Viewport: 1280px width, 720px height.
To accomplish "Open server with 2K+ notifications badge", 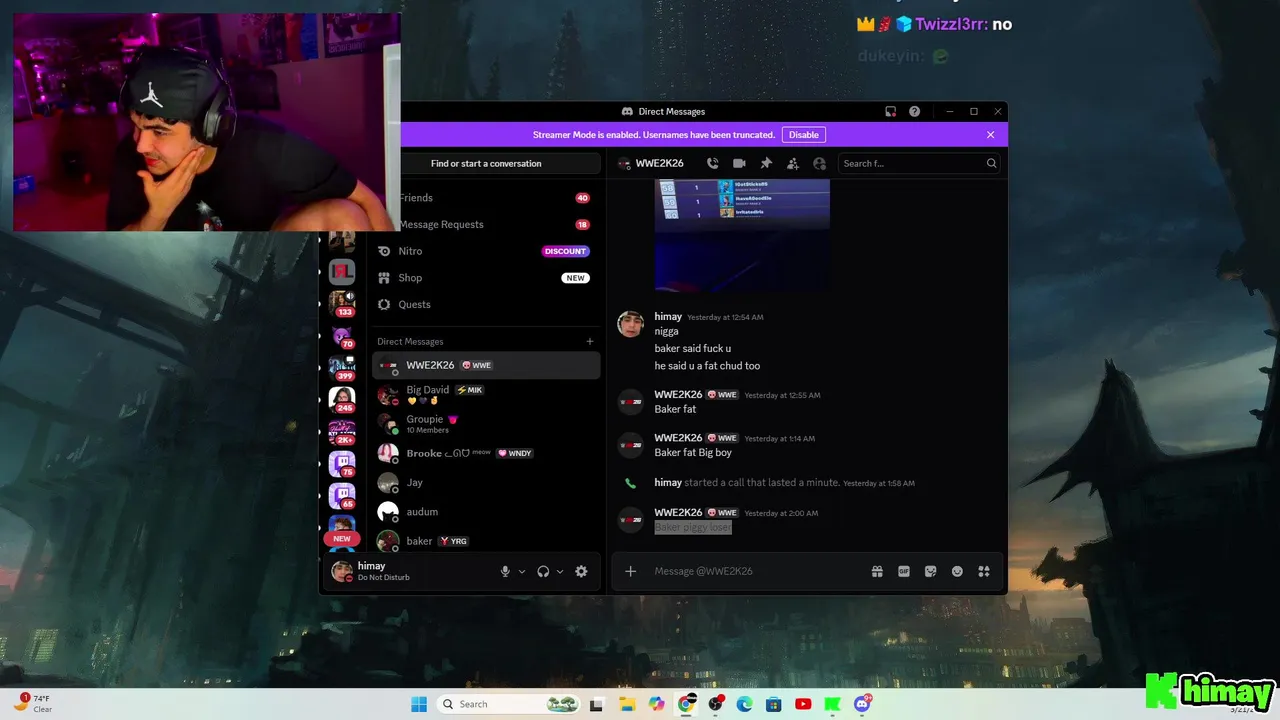I will click(x=342, y=432).
